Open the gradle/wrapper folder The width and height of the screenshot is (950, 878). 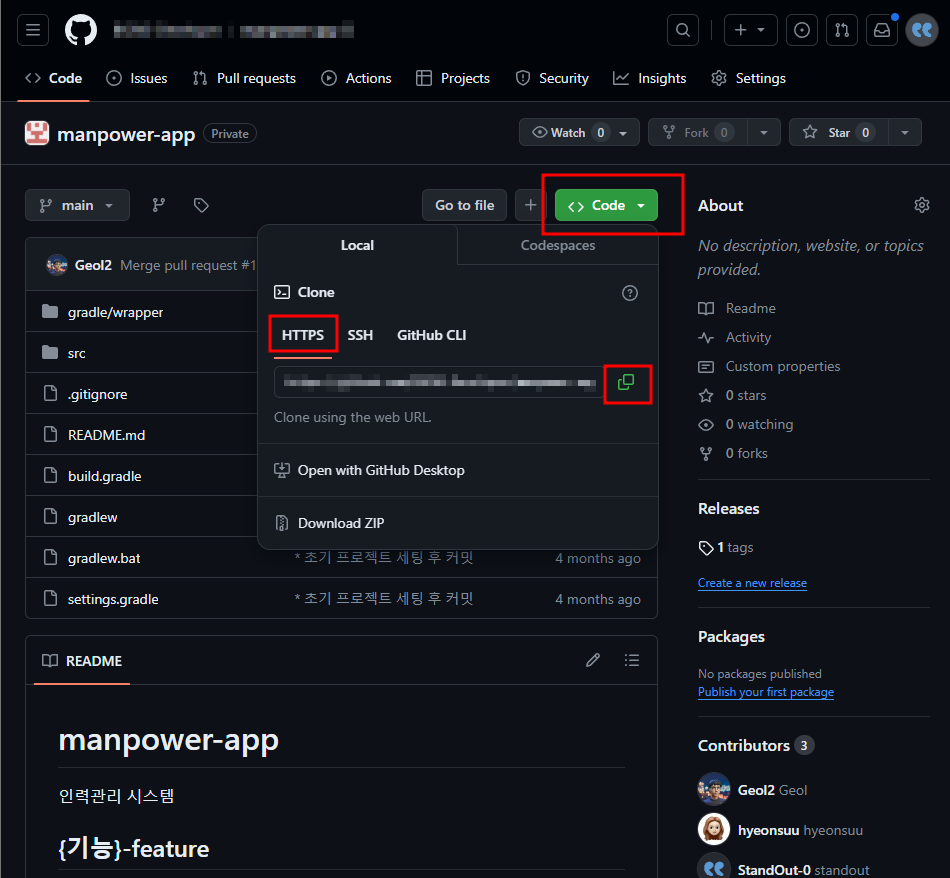pos(115,313)
